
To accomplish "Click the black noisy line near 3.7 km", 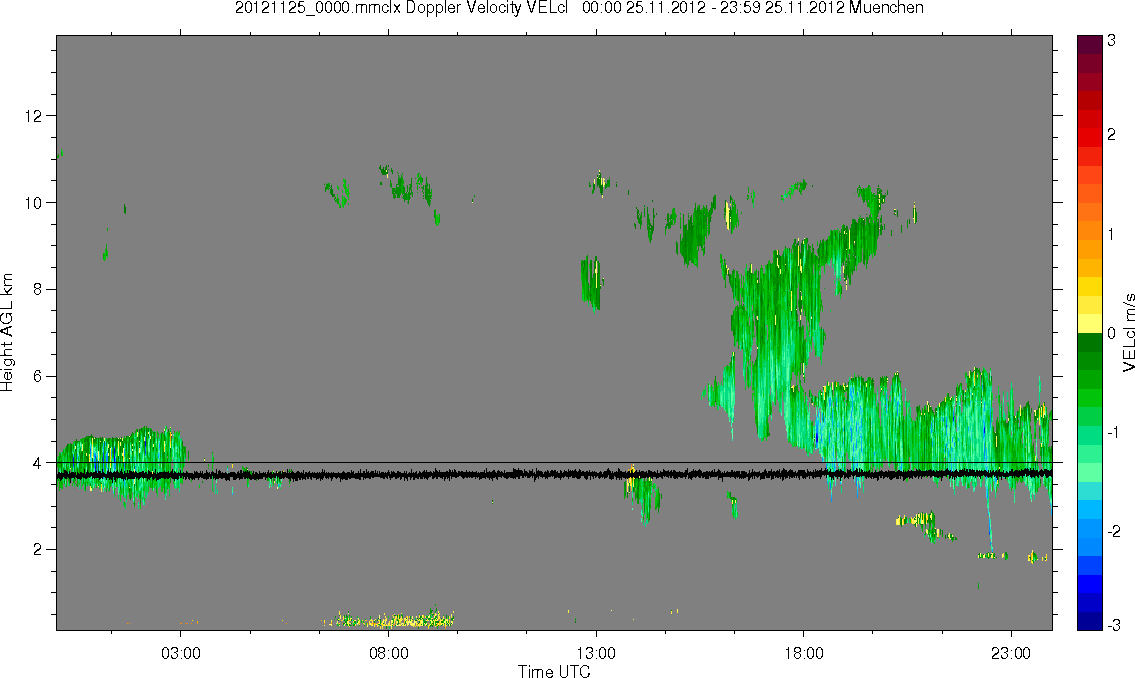I will pos(554,475).
